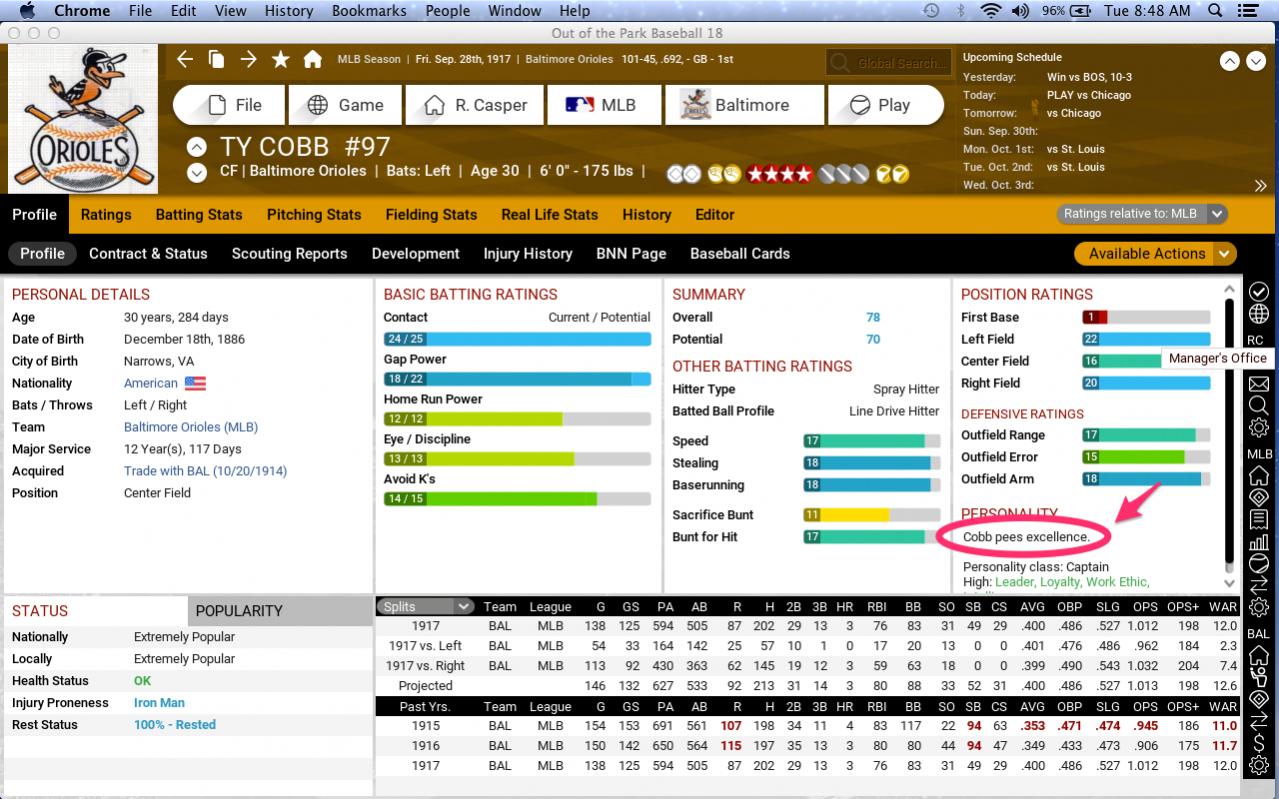Image resolution: width=1279 pixels, height=799 pixels.
Task: Bookmark this page with the star icon
Action: click(280, 59)
